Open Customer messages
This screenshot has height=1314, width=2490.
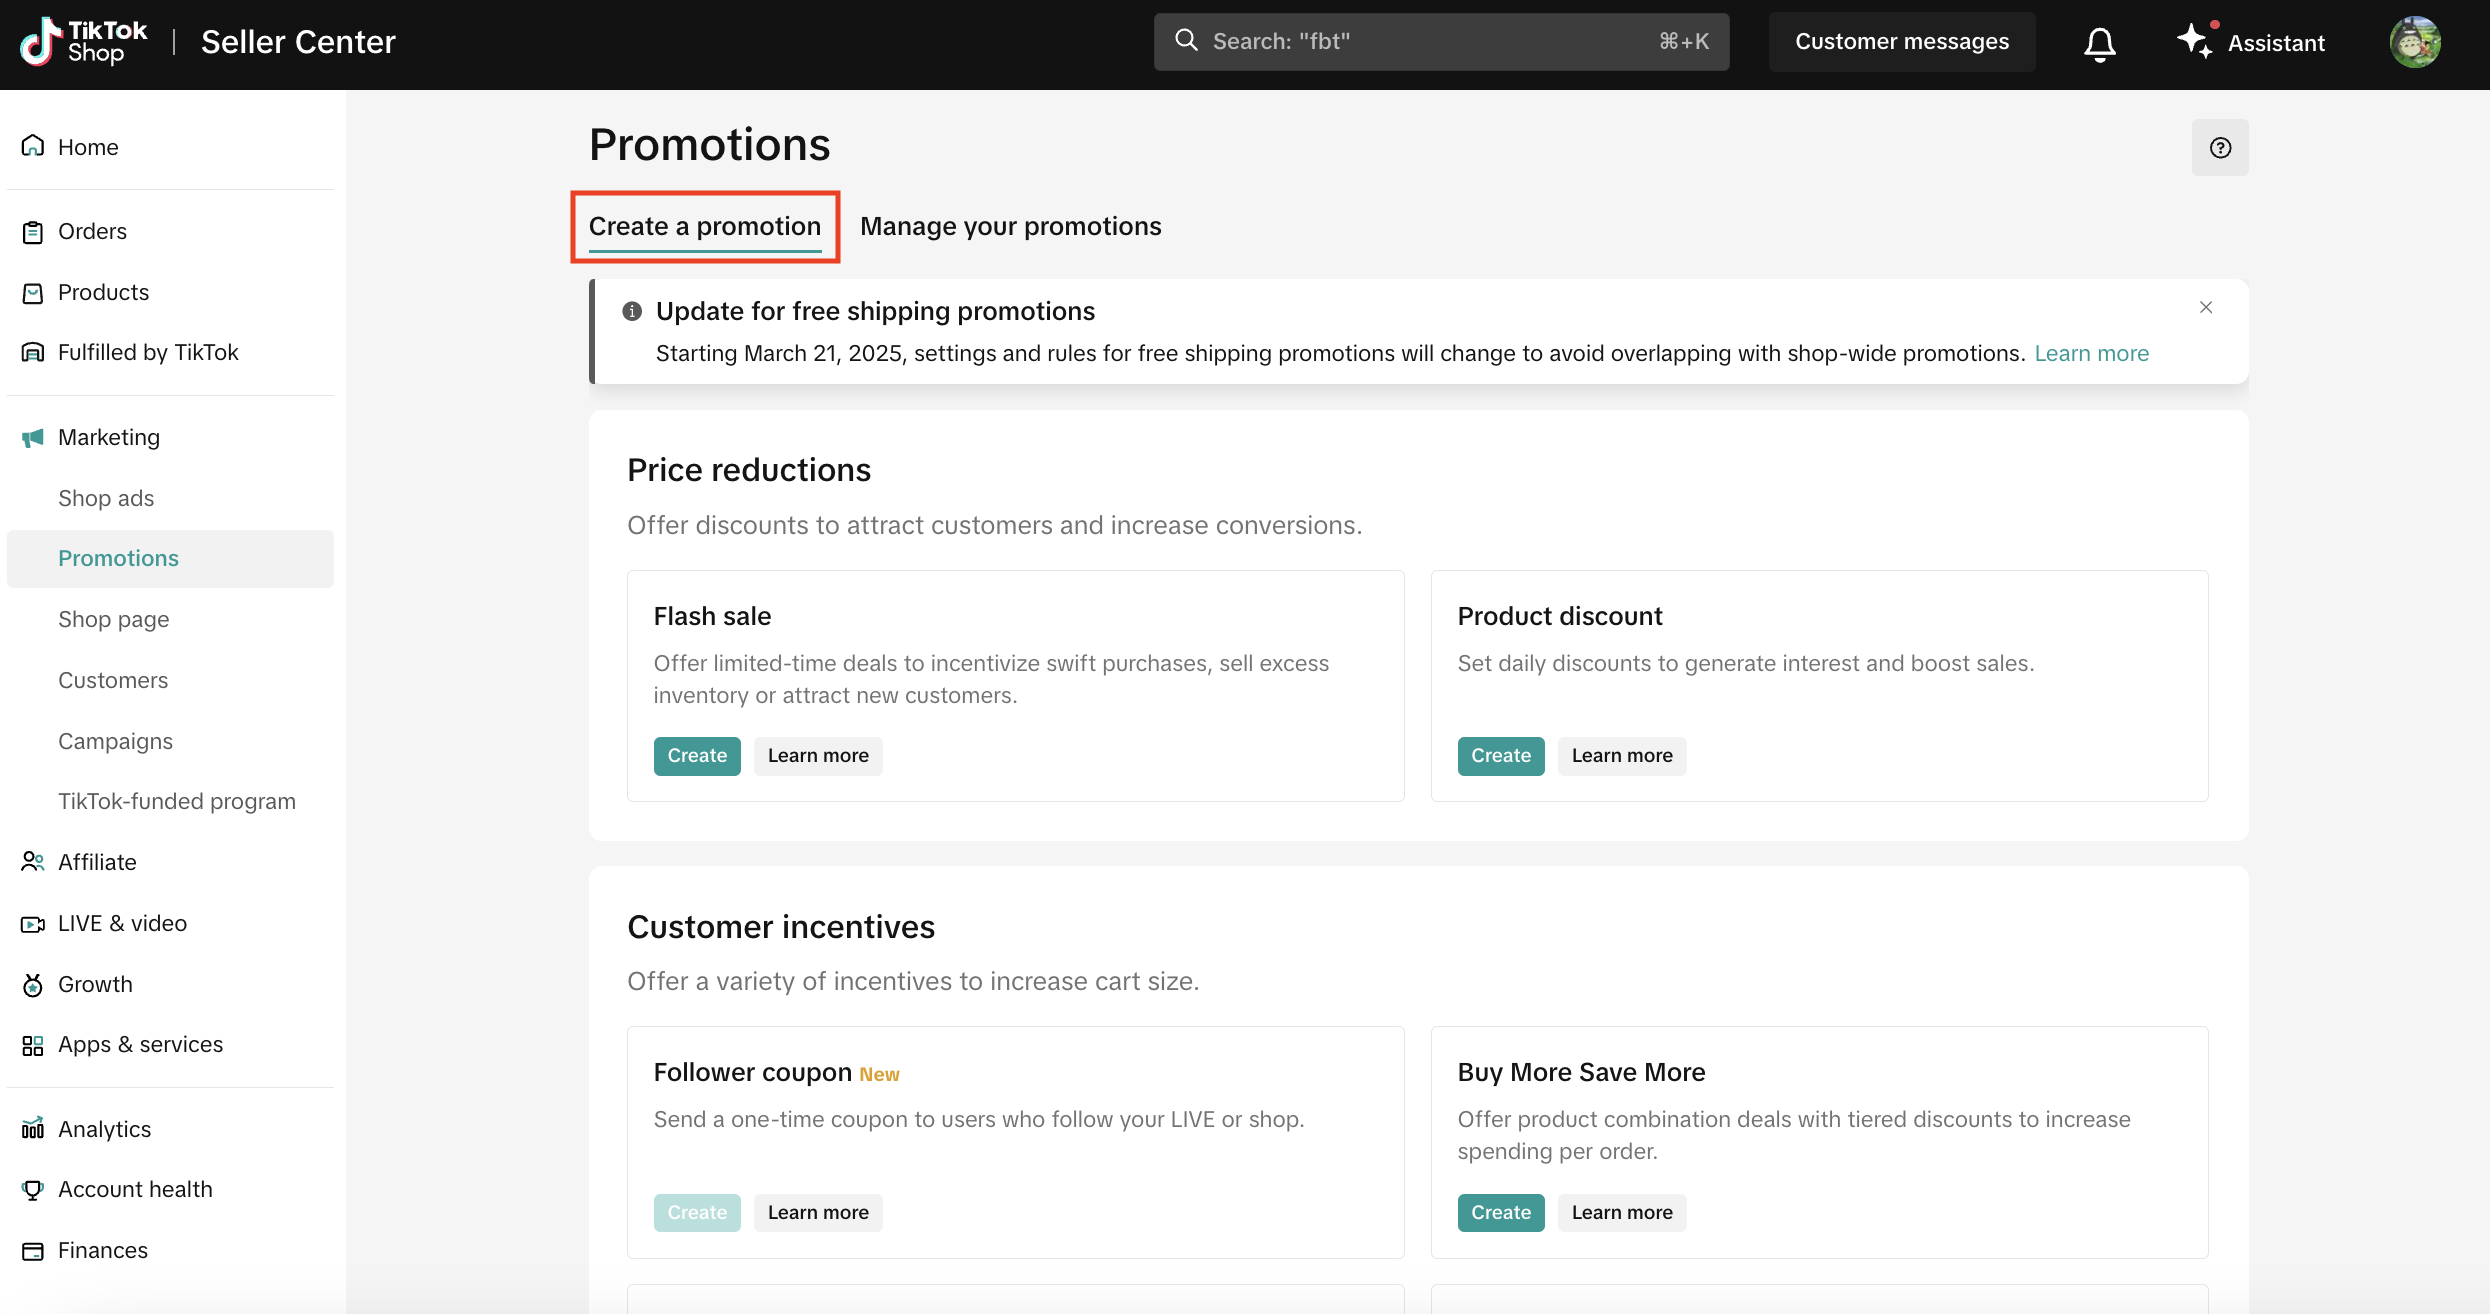click(1901, 41)
